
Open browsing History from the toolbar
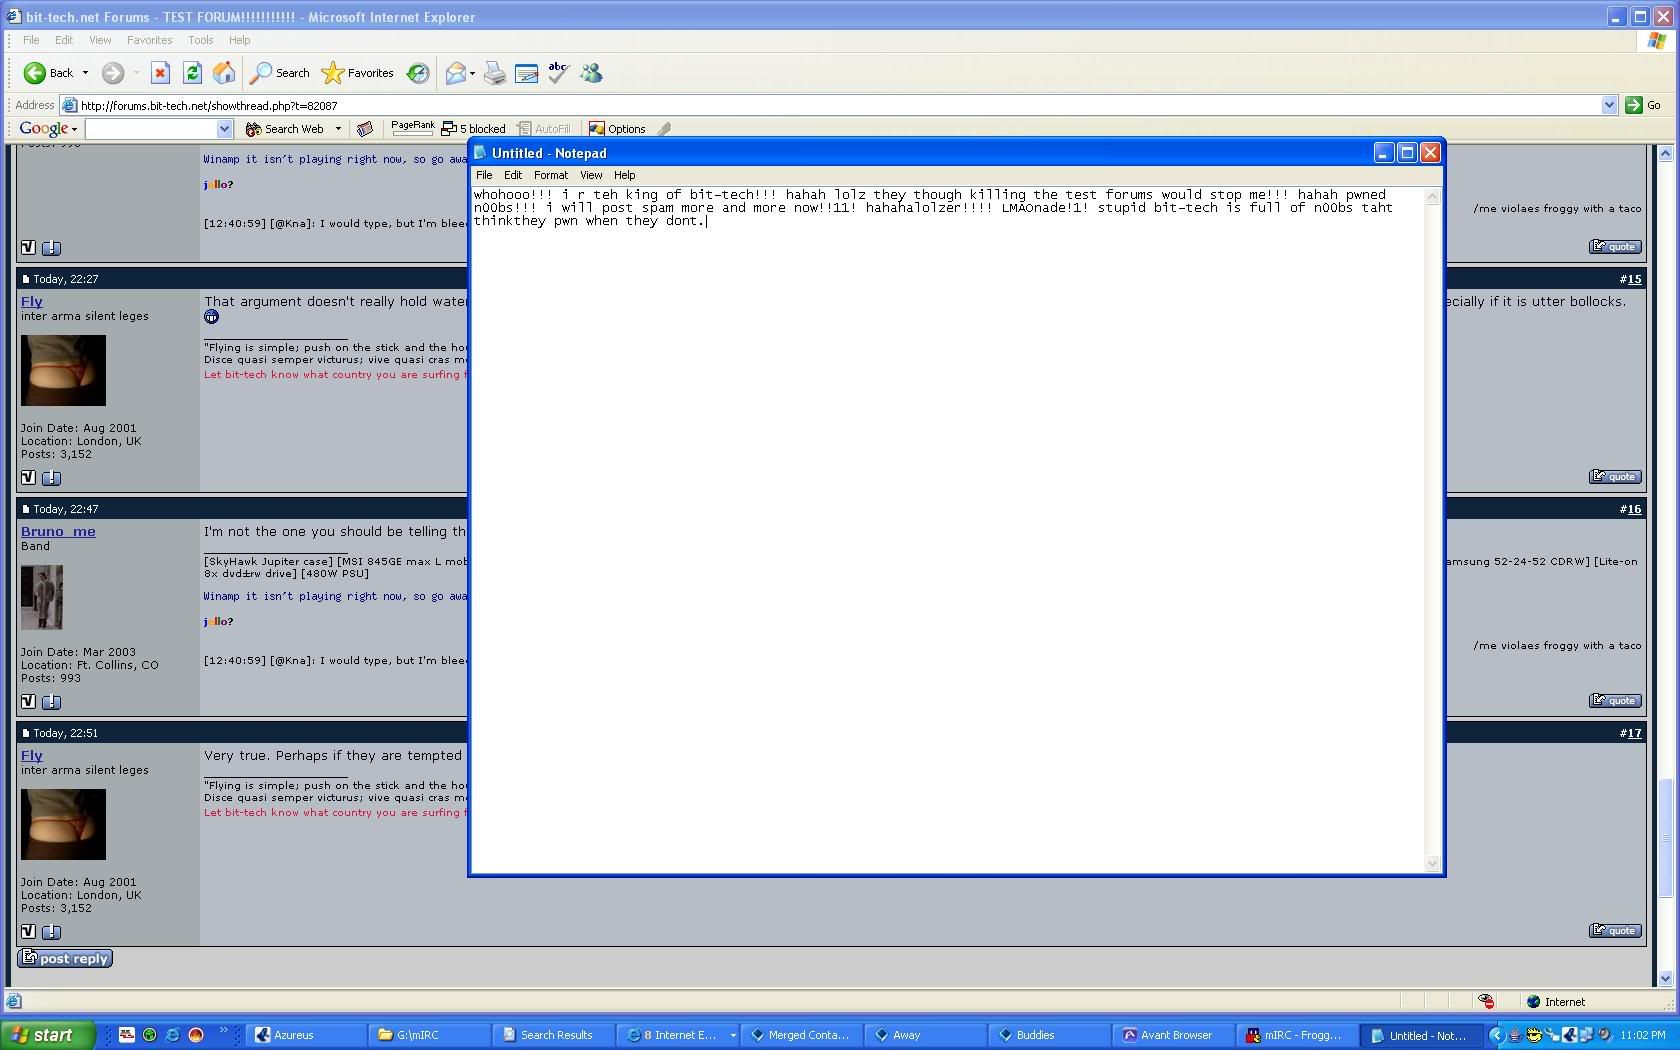(x=418, y=73)
